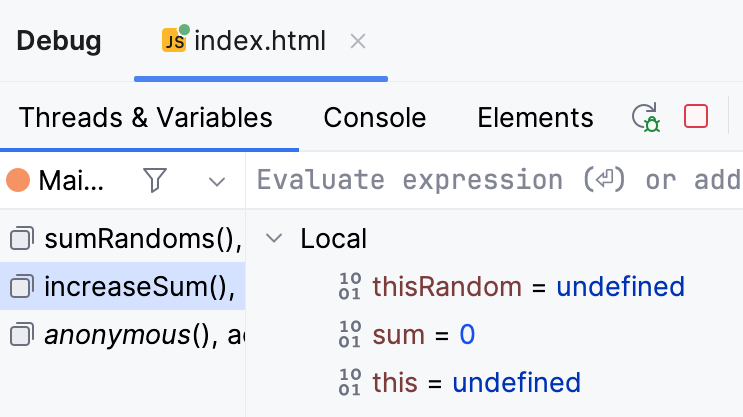
Task: Select the Threads & Variables tab
Action: point(146,117)
